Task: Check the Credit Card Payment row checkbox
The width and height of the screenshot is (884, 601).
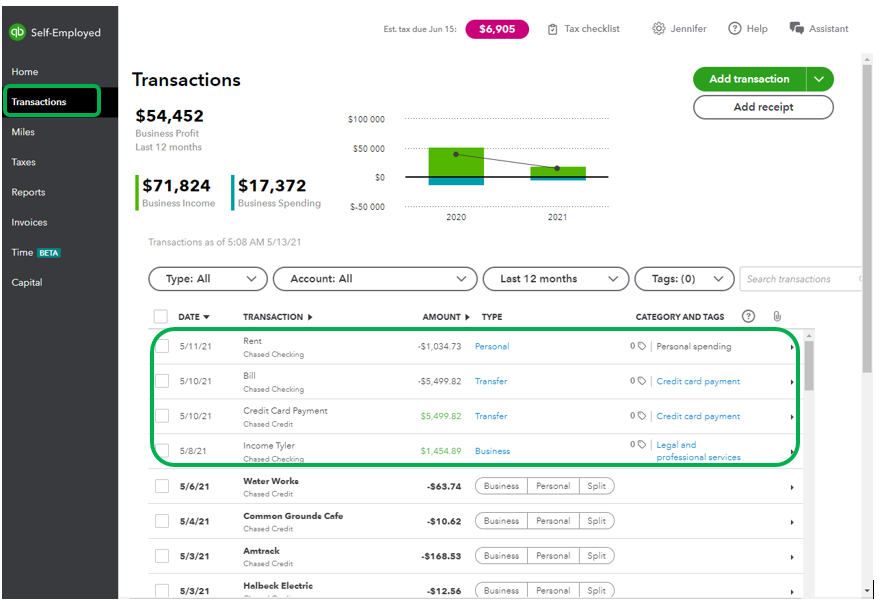Action: (x=162, y=416)
